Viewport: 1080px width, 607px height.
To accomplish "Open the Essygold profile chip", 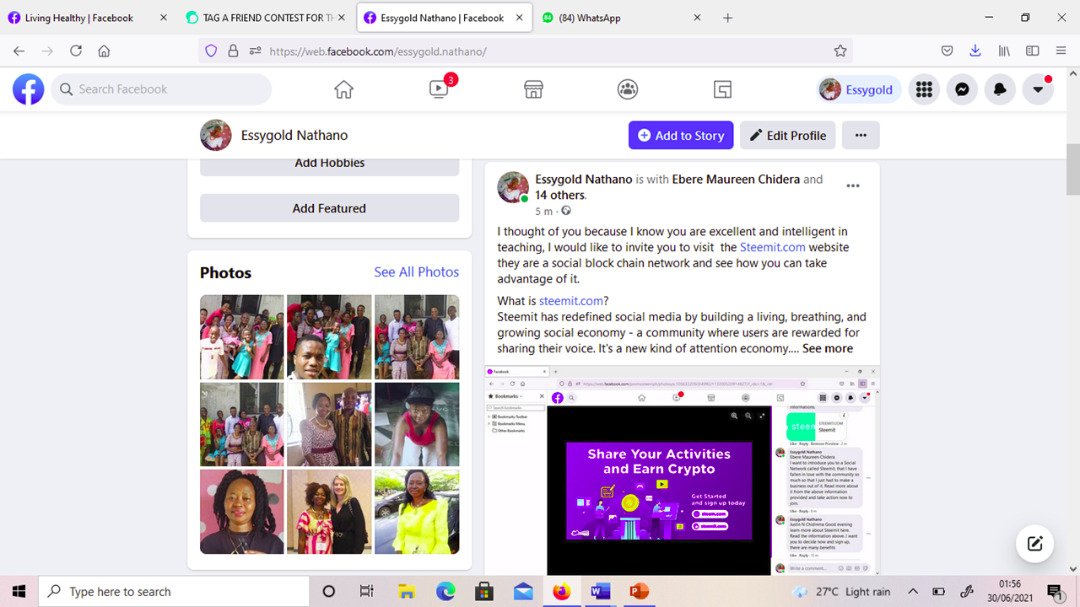I will coord(859,90).
